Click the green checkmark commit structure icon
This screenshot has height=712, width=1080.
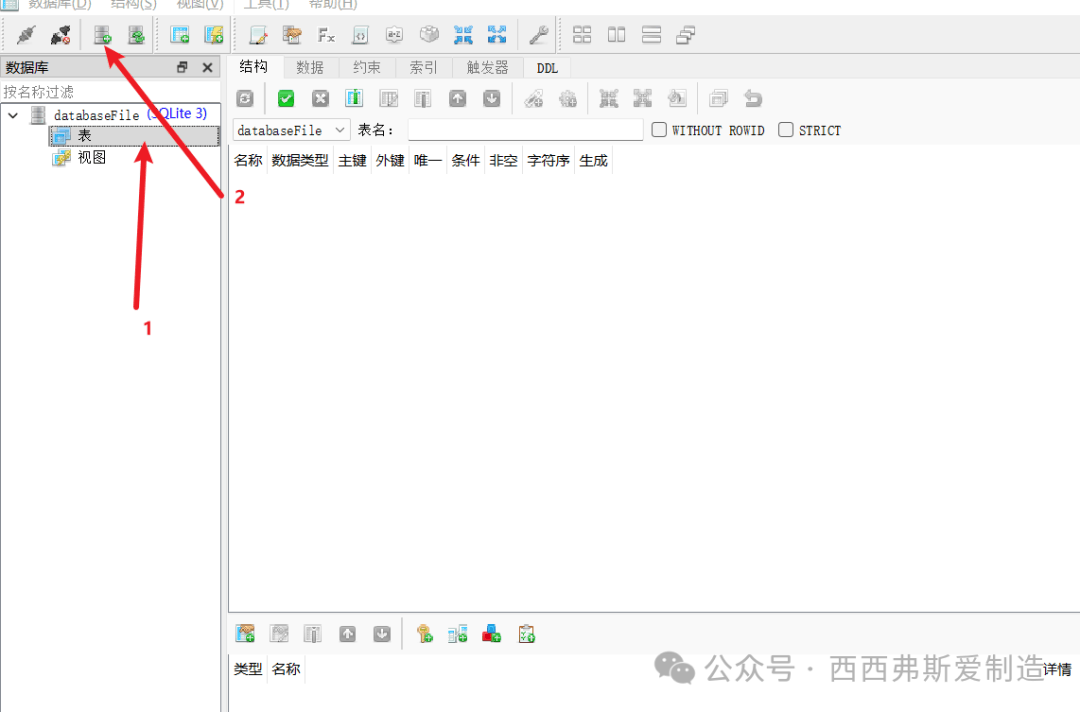(x=286, y=98)
